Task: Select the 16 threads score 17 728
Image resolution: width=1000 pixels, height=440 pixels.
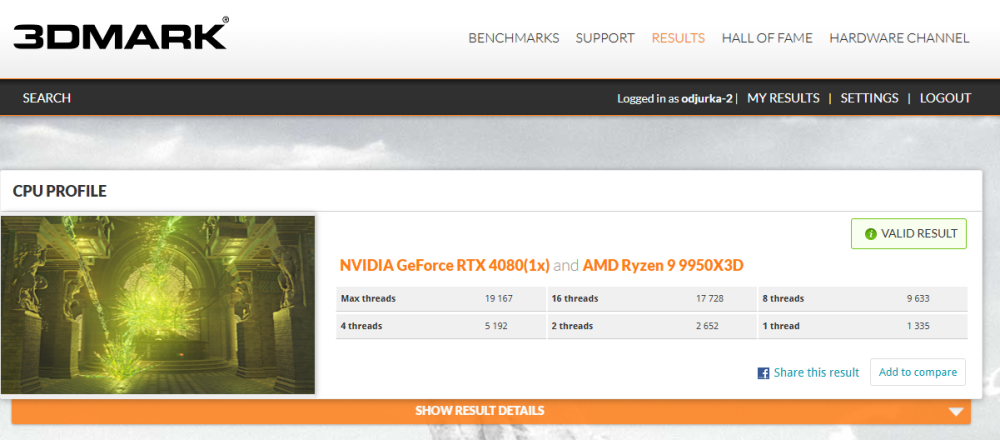Action: [709, 298]
